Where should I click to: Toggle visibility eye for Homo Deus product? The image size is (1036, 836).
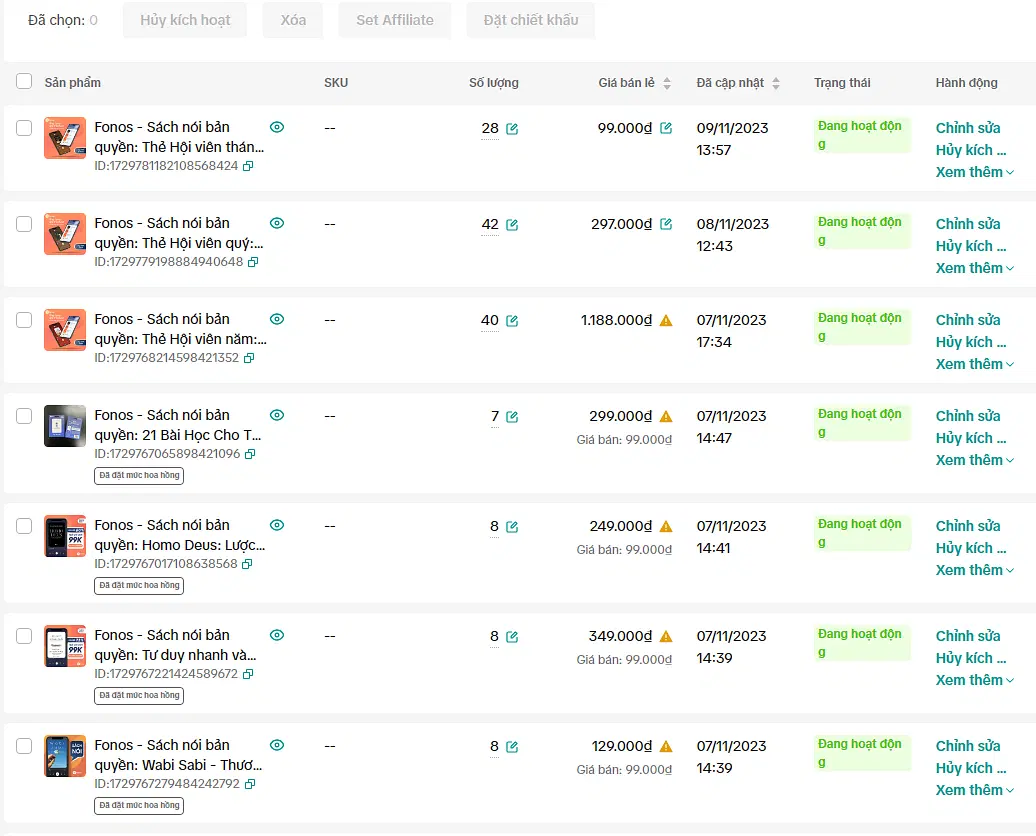click(278, 525)
